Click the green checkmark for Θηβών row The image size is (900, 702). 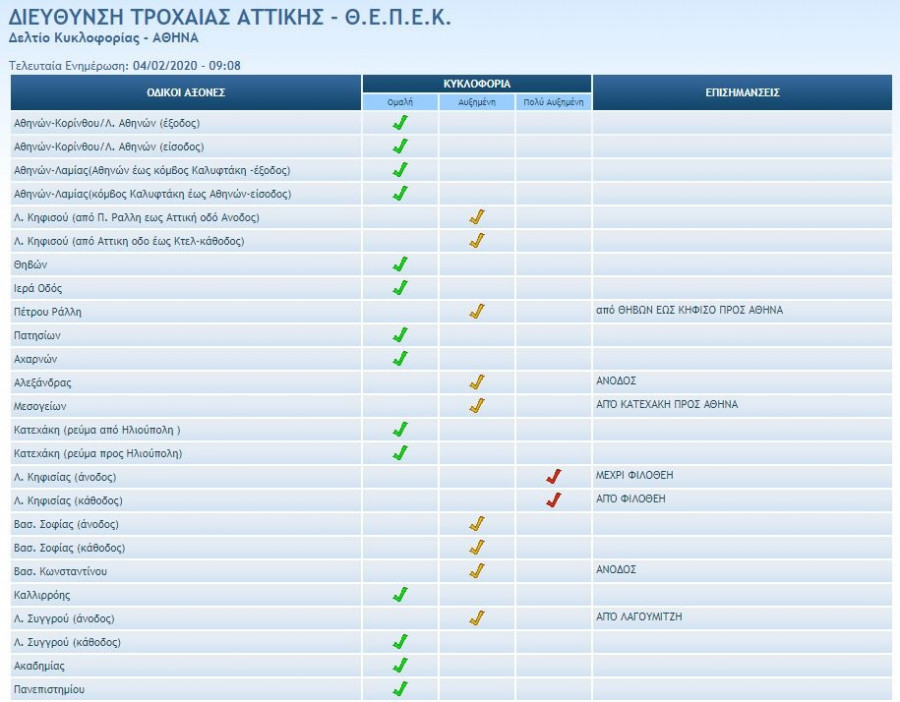400,264
